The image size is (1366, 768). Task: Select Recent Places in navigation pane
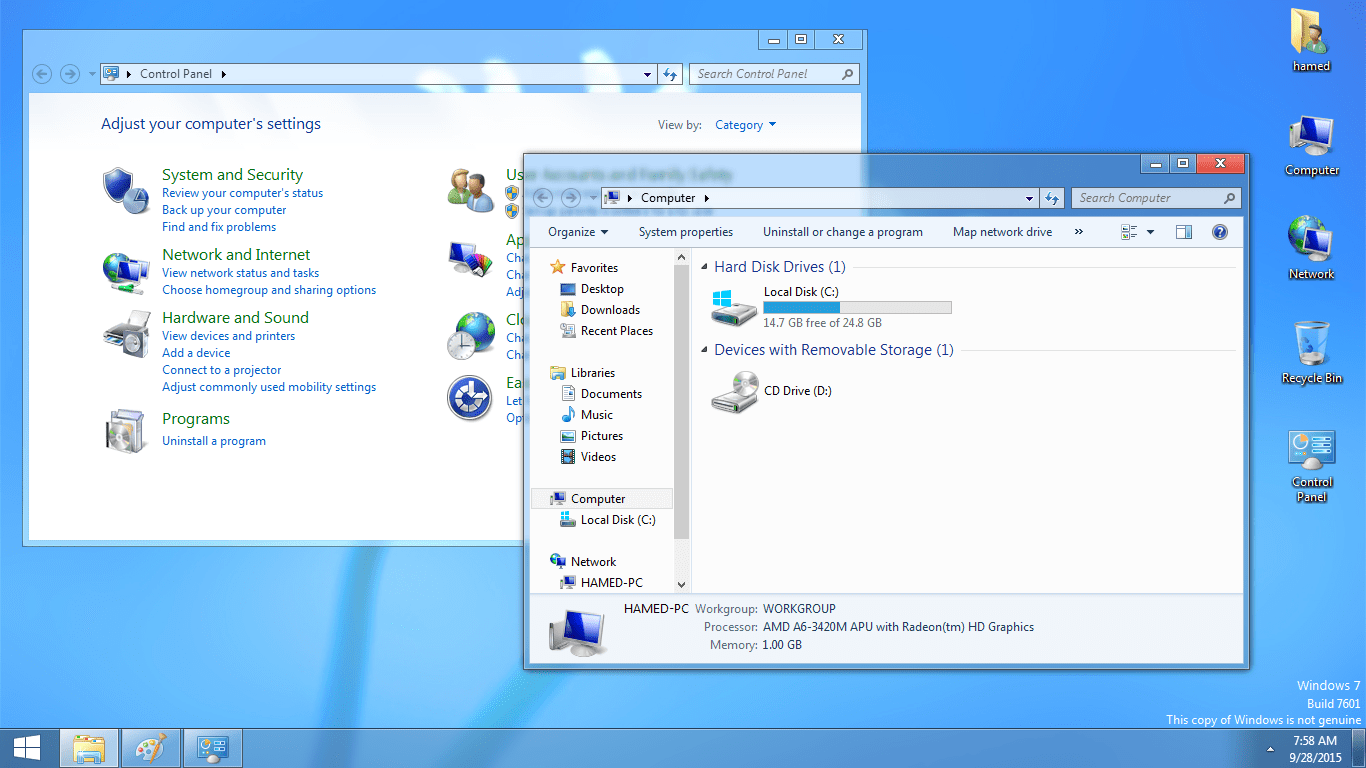tap(616, 331)
